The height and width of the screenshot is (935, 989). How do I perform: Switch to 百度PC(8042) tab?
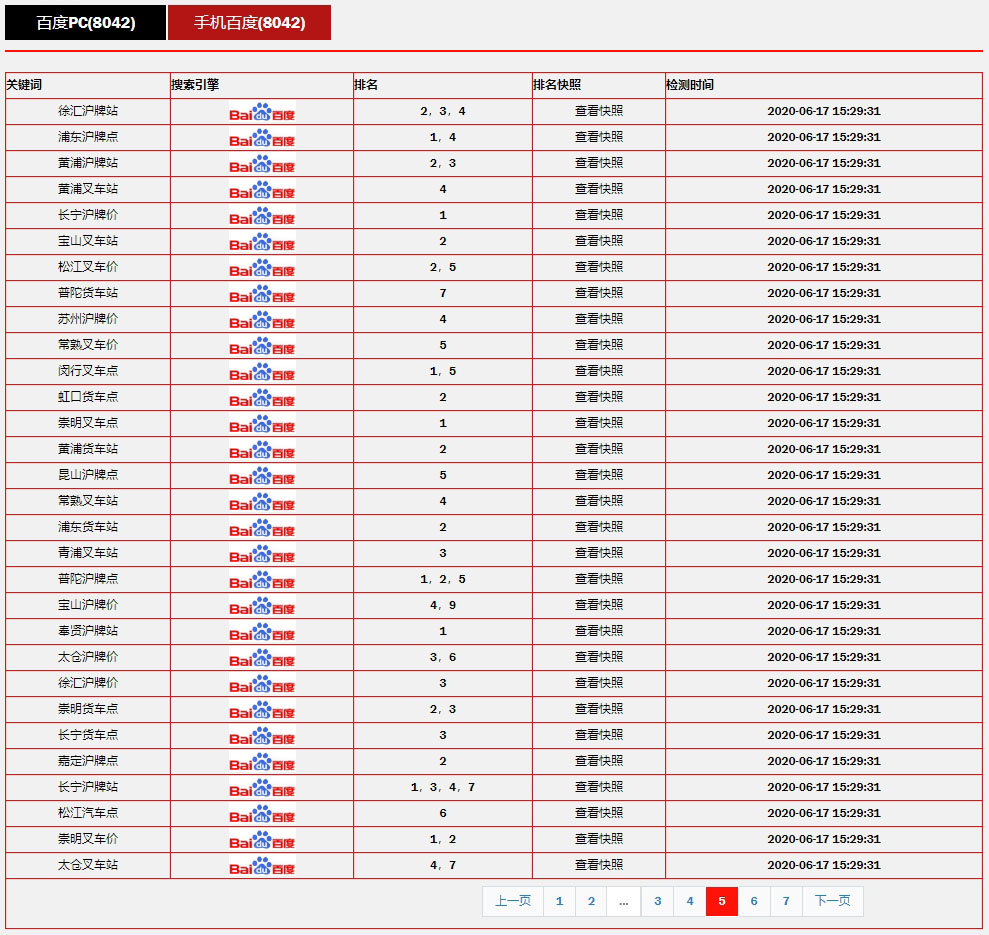[86, 23]
